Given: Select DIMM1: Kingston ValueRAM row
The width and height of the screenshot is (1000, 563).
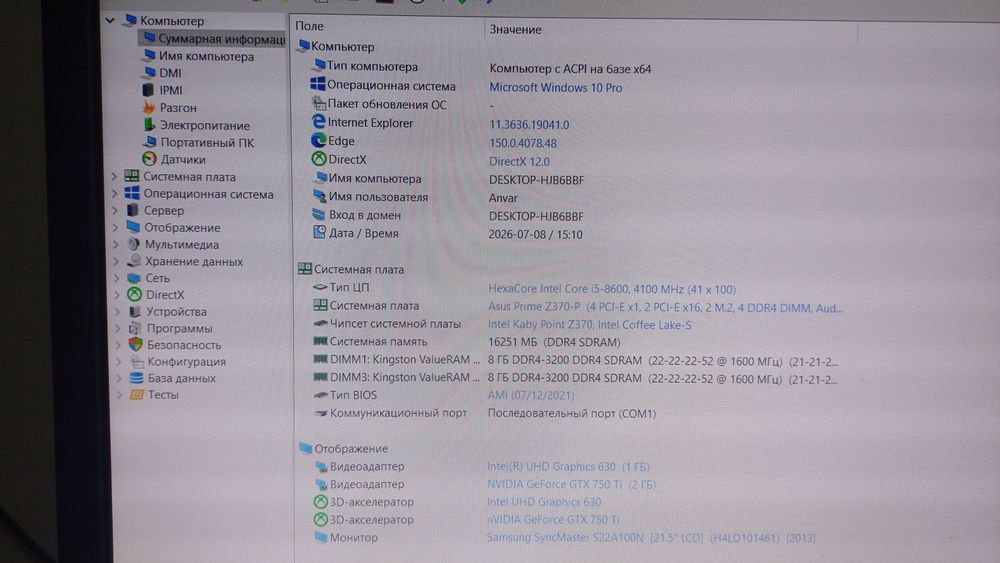Looking at the screenshot, I should click(x=575, y=360).
